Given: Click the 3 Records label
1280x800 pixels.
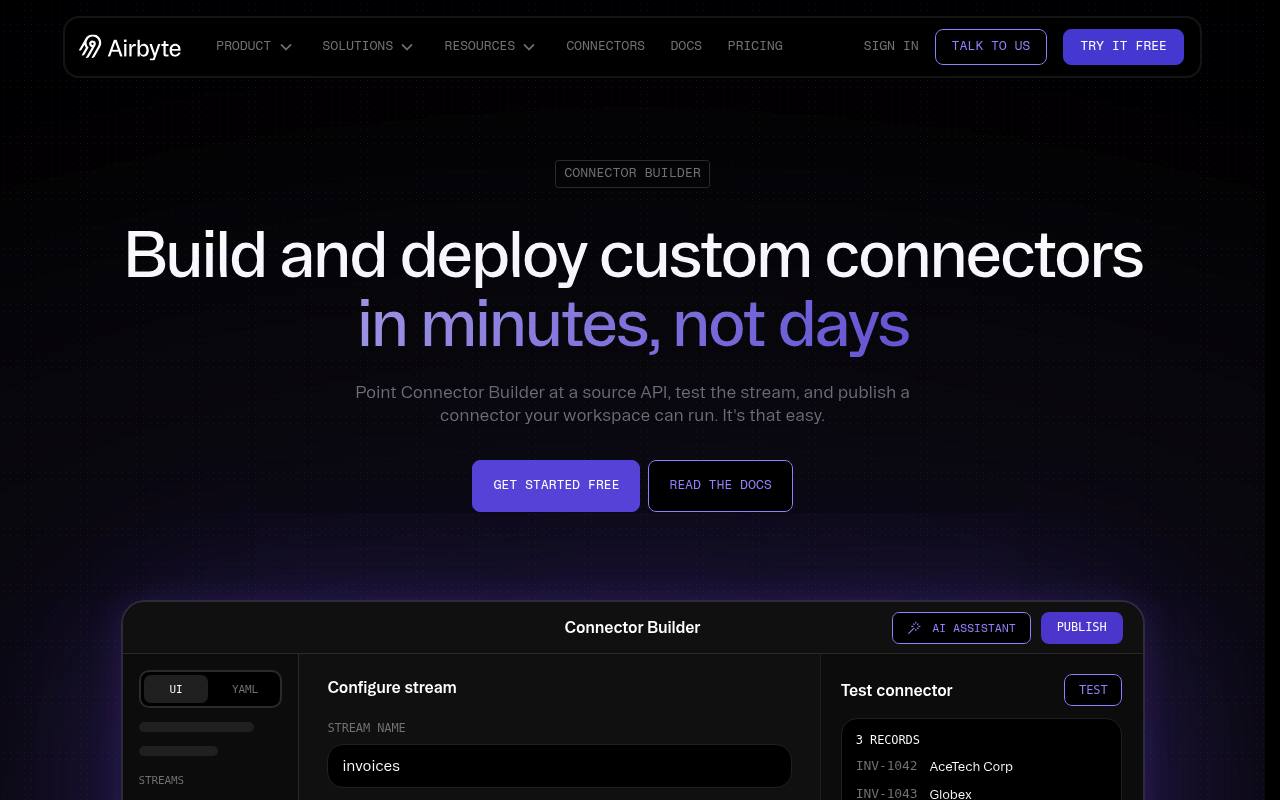Looking at the screenshot, I should (x=888, y=740).
